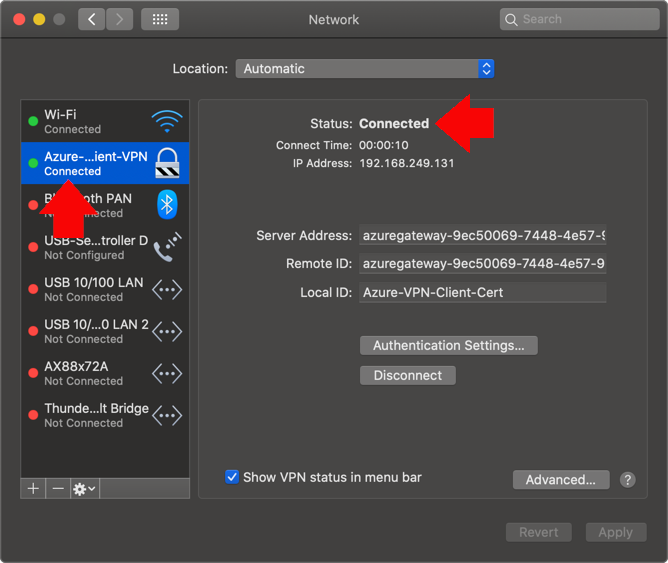Select Wi-Fi in the services list

point(105,121)
